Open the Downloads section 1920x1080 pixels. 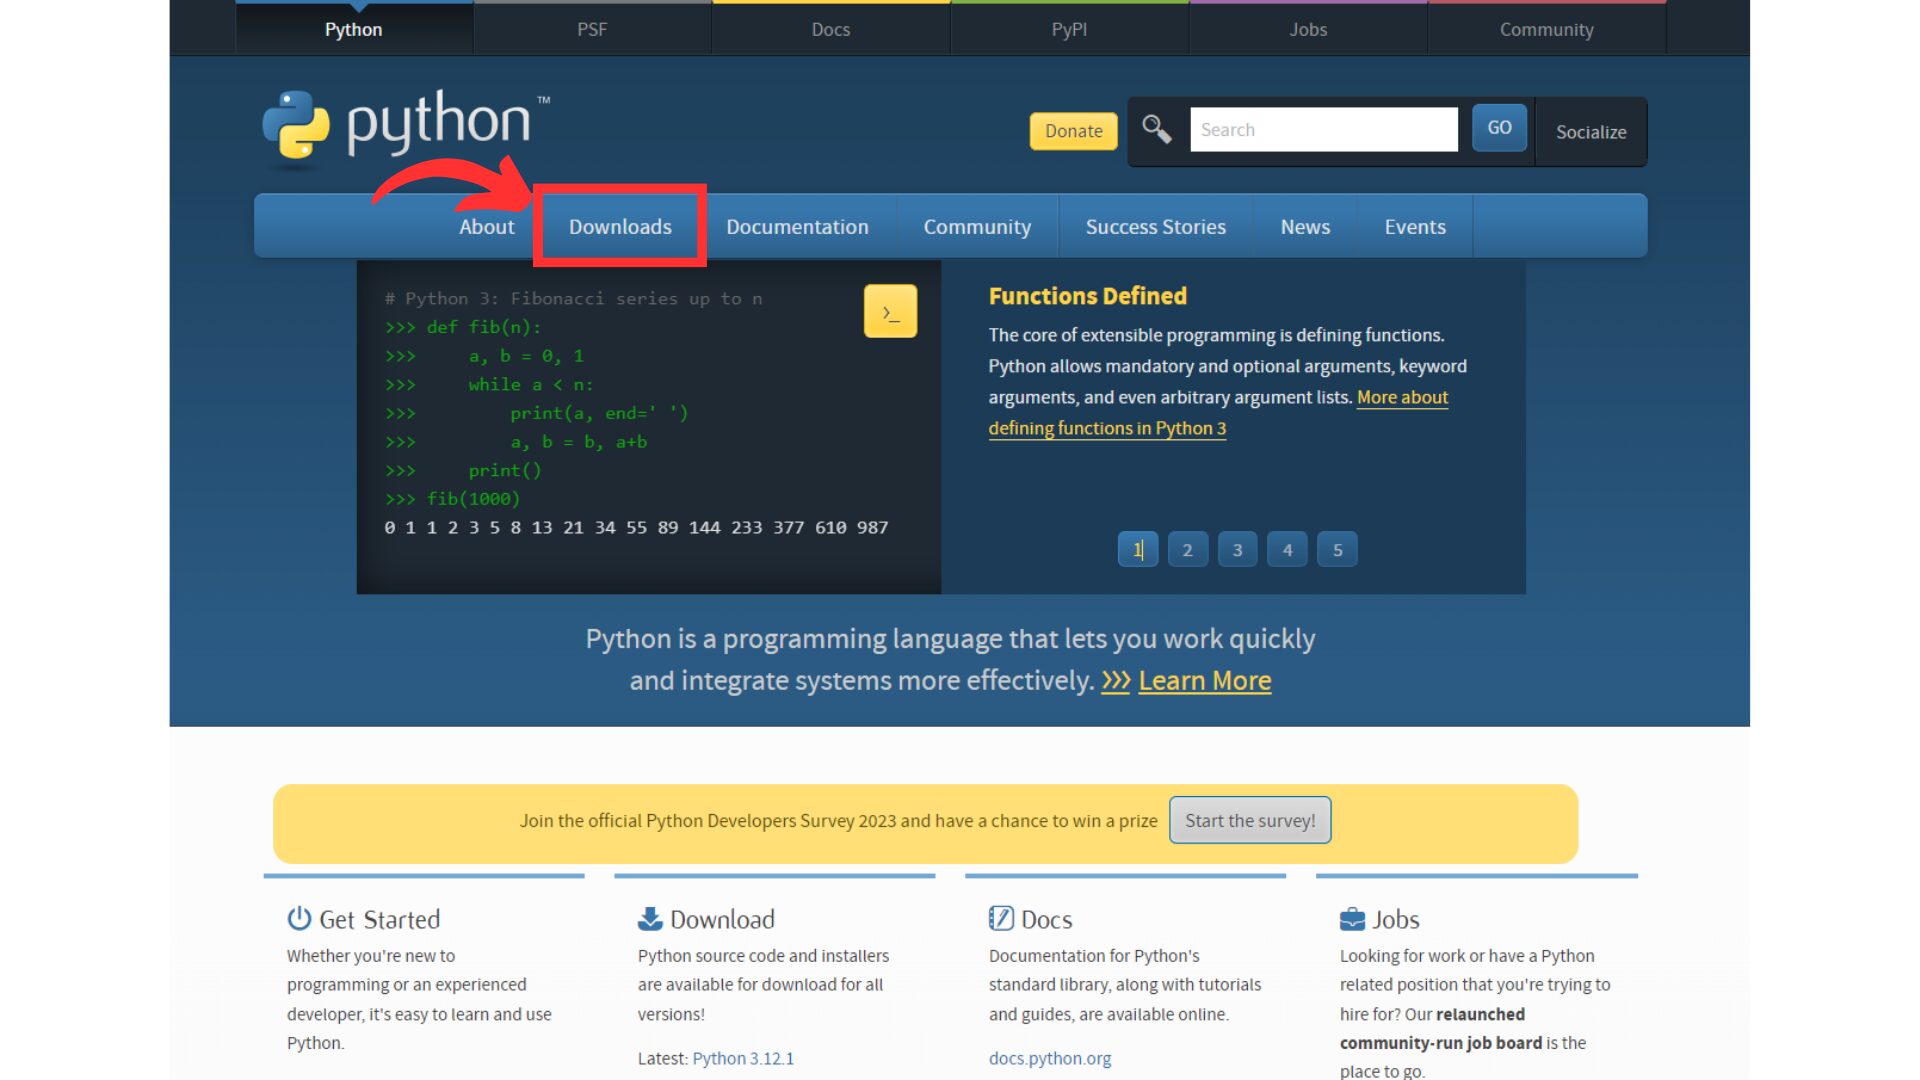[x=619, y=226]
